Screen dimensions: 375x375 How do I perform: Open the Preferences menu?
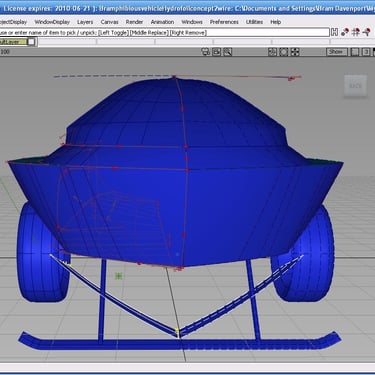pyautogui.click(x=224, y=22)
